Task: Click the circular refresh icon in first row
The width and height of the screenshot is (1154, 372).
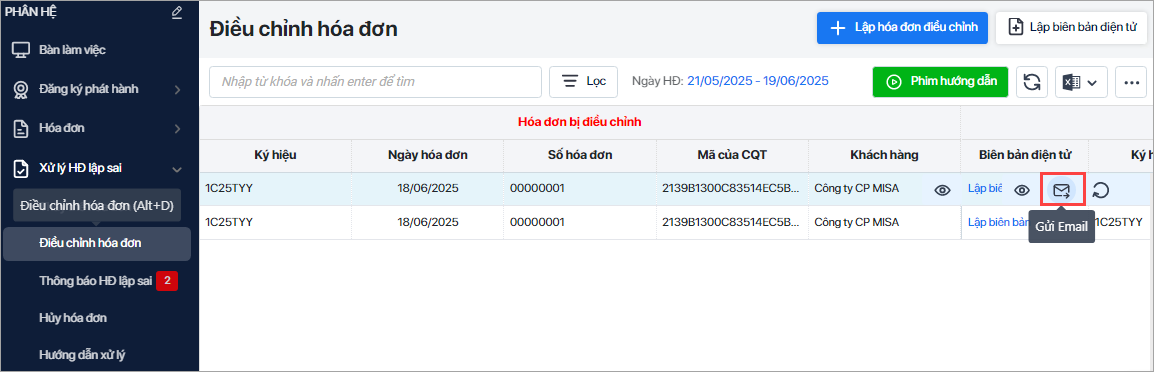Action: (x=1101, y=191)
